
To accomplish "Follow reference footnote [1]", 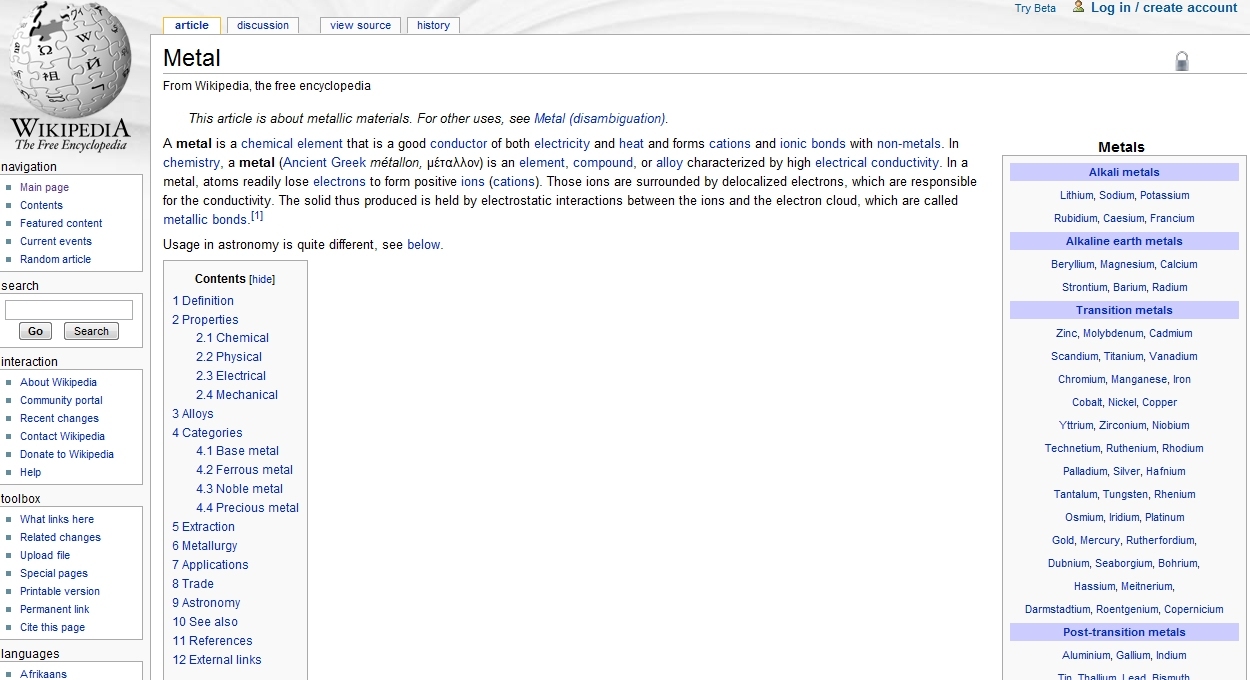I will pos(257,216).
